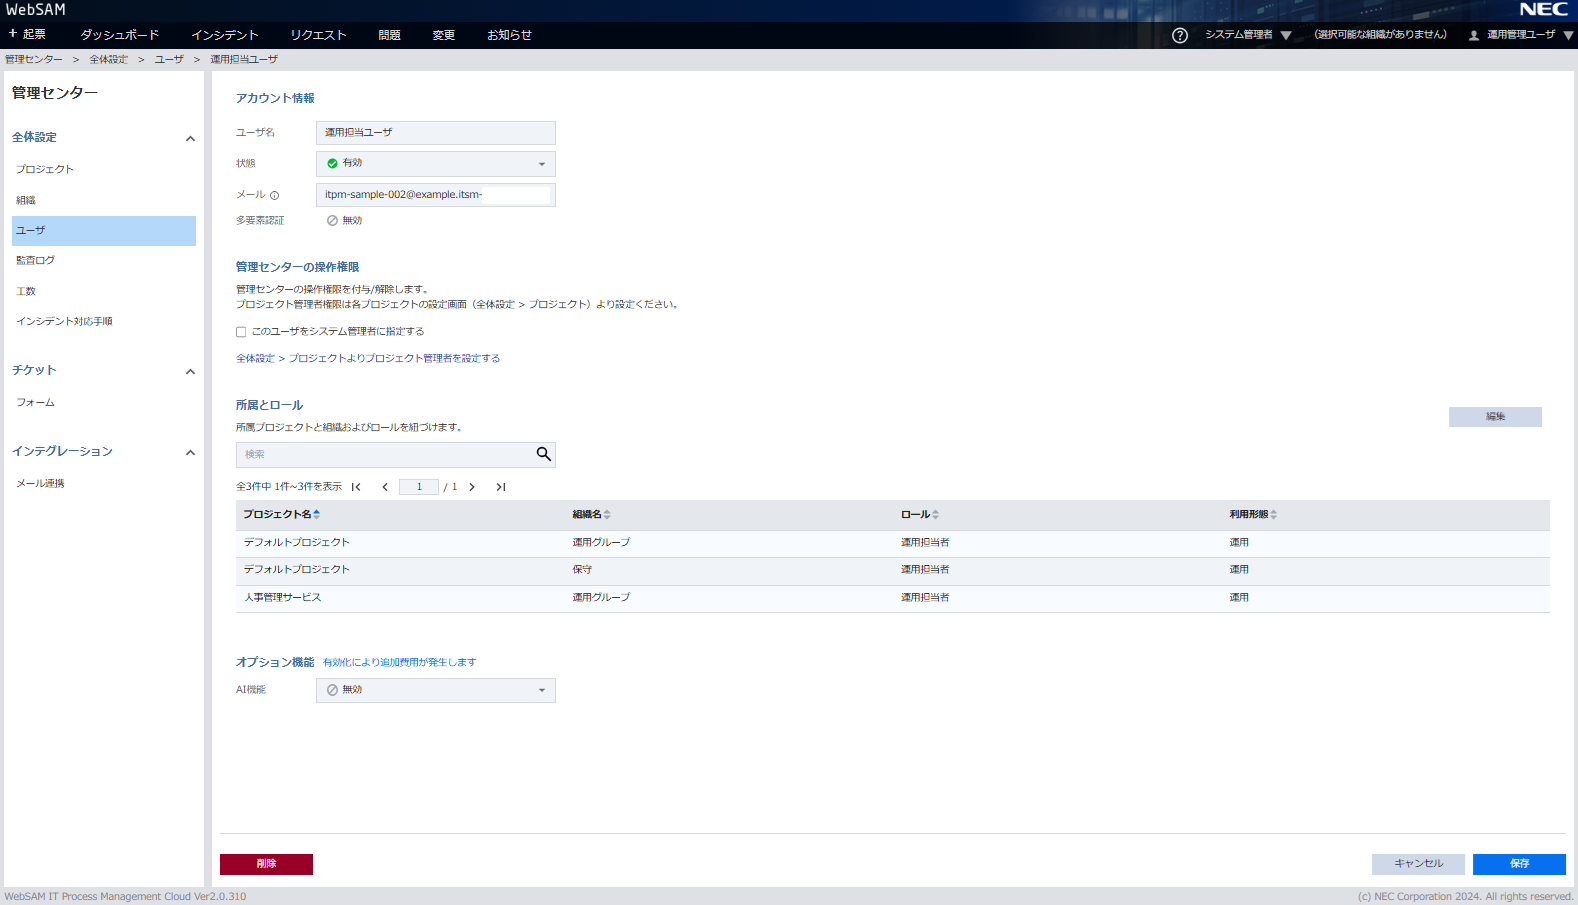Go to previous page arrow
Screen dimensions: 1578x905
385,487
